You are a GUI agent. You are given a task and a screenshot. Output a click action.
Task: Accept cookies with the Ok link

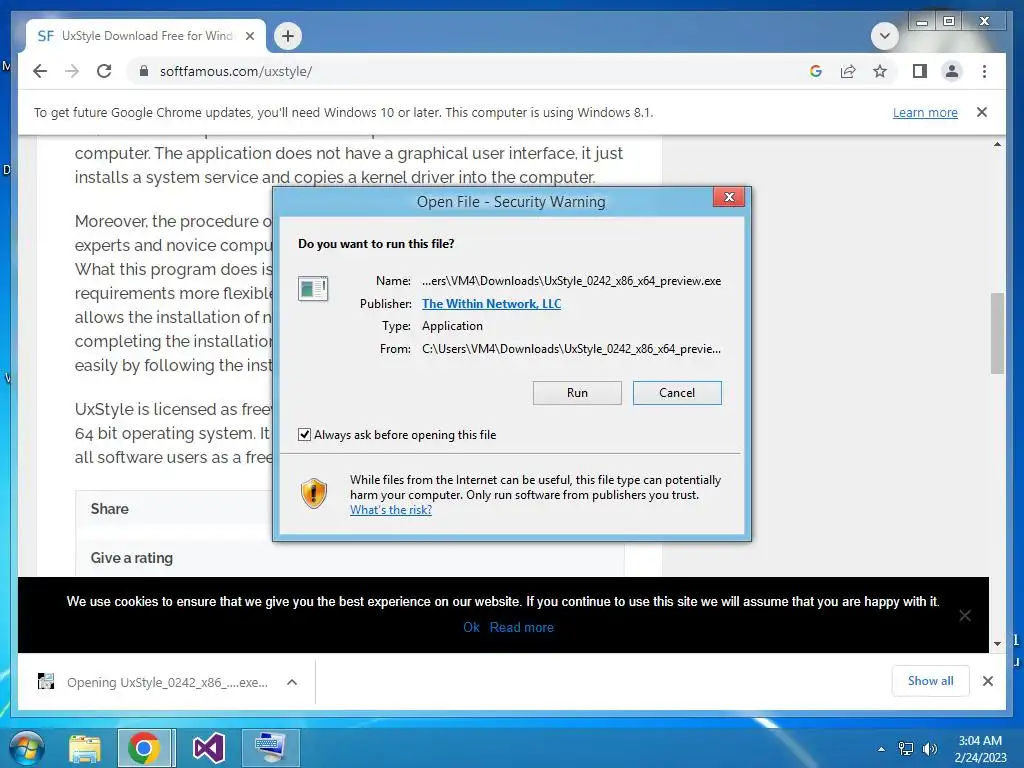point(472,627)
